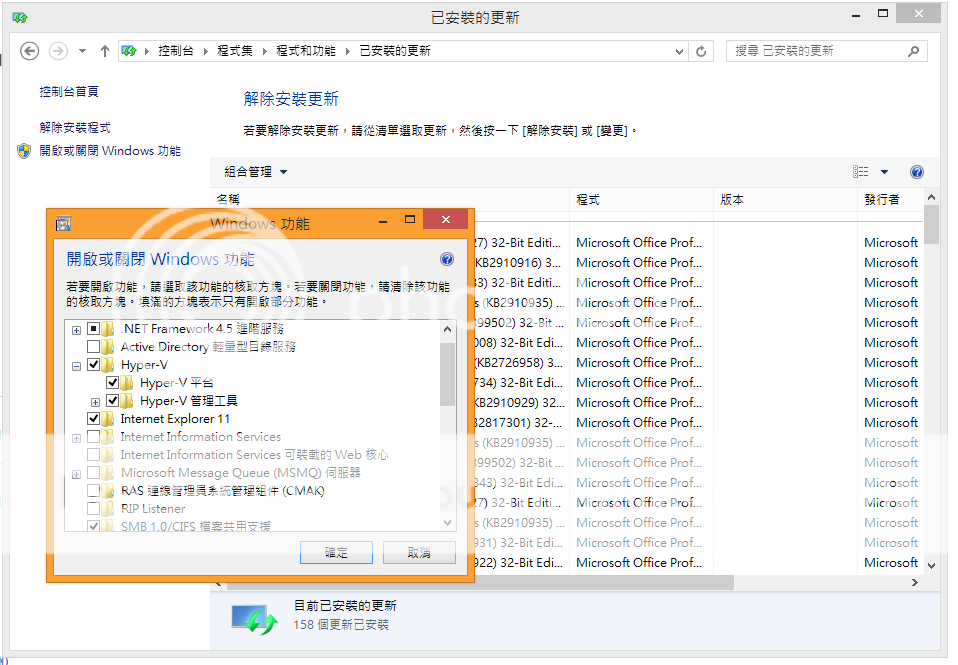Uncheck the Internet Explorer 11 checkbox
Screen dimensions: 958x665
coord(93,419)
